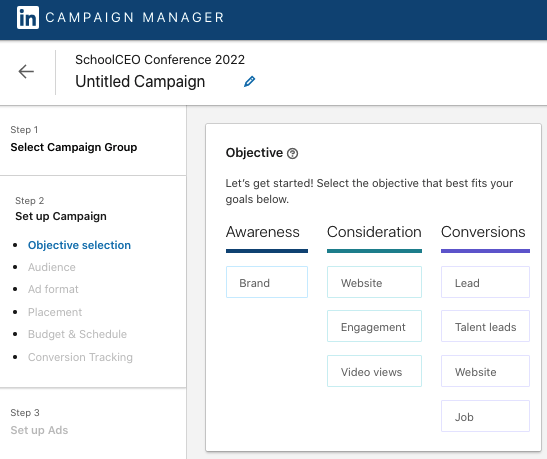The image size is (547, 459).
Task: Click the back arrow icon
Action: pyautogui.click(x=26, y=72)
